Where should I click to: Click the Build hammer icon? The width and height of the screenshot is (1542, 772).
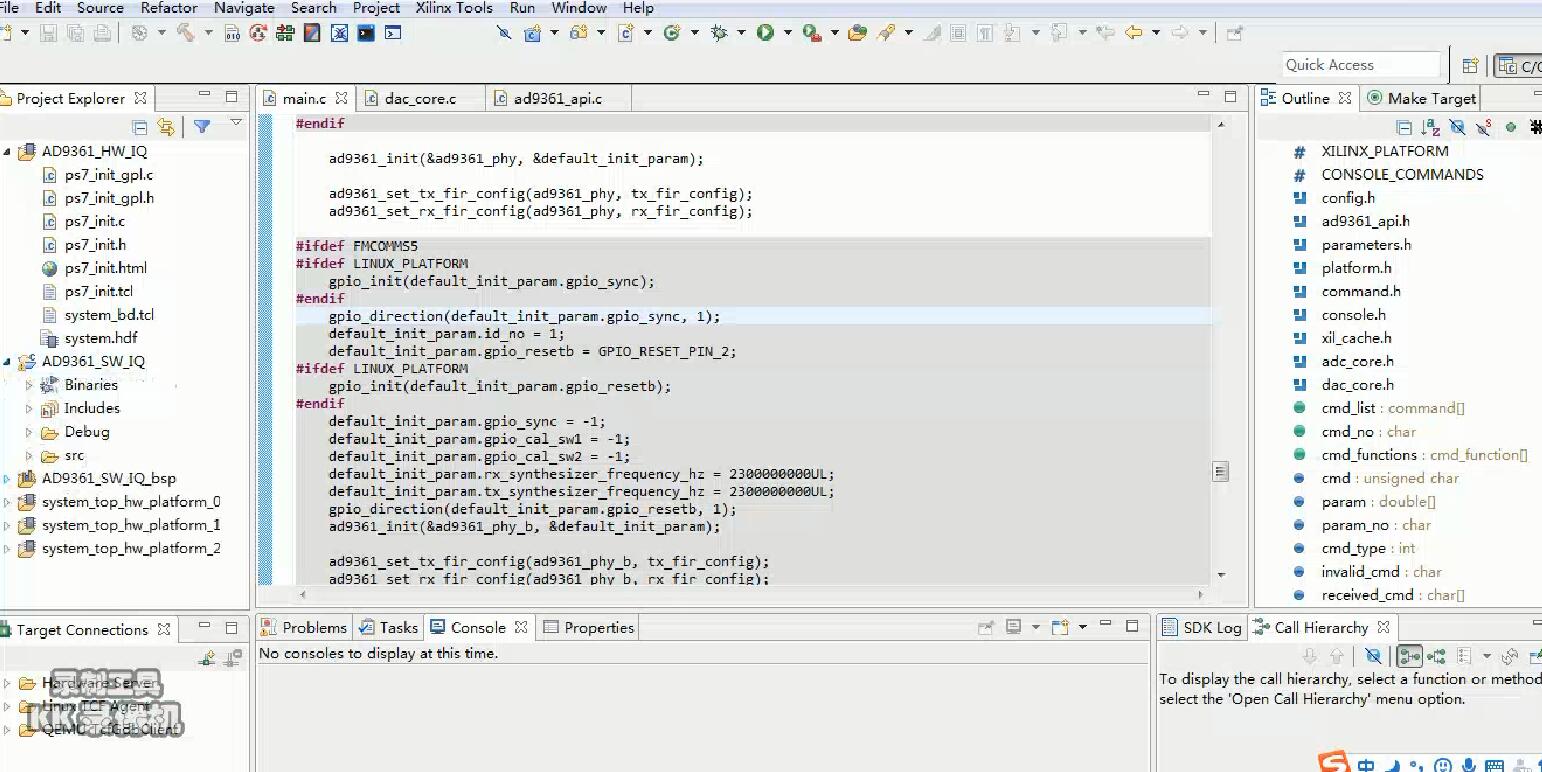pyautogui.click(x=186, y=32)
